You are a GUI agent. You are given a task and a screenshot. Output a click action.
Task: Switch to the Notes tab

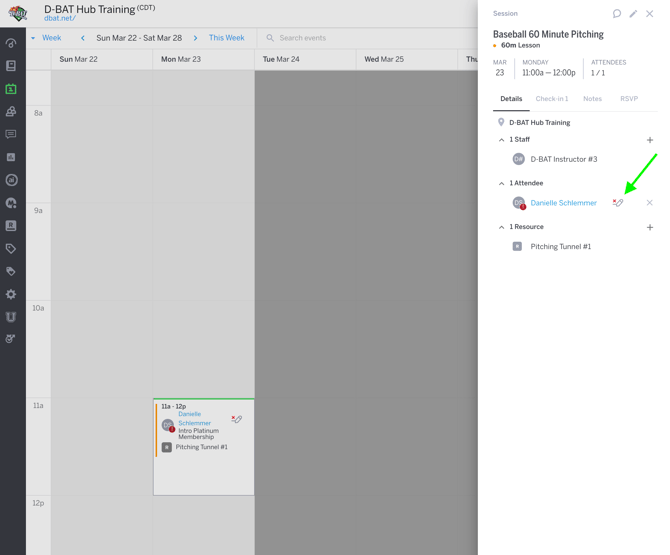592,99
